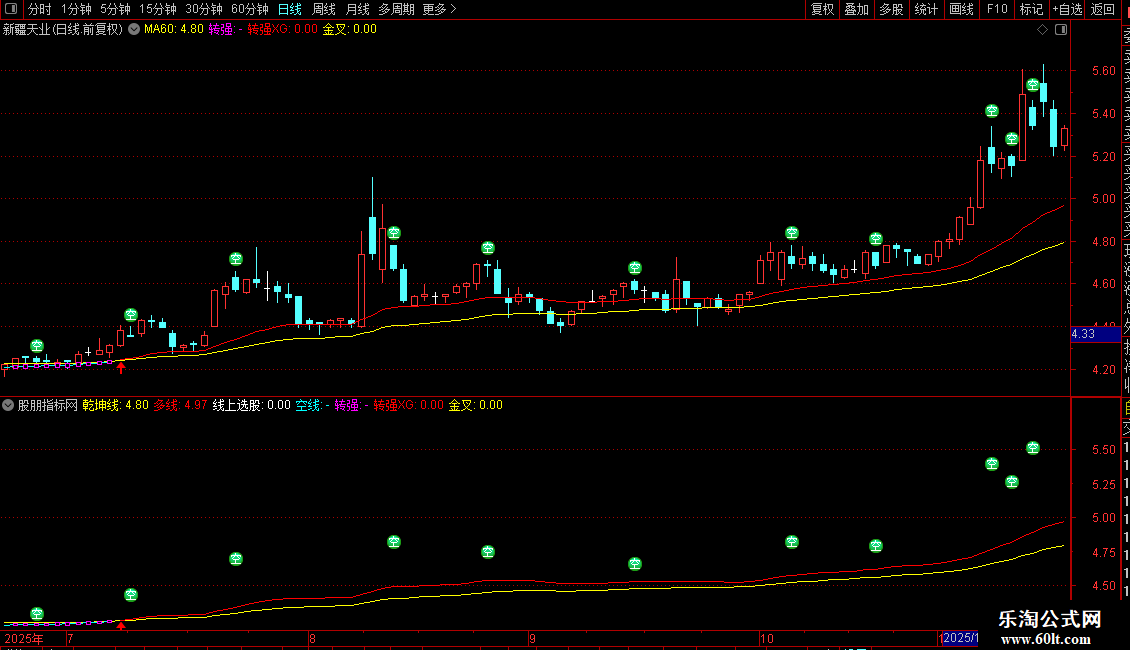Add stock via +自选 button
The image size is (1130, 650).
[1067, 9]
